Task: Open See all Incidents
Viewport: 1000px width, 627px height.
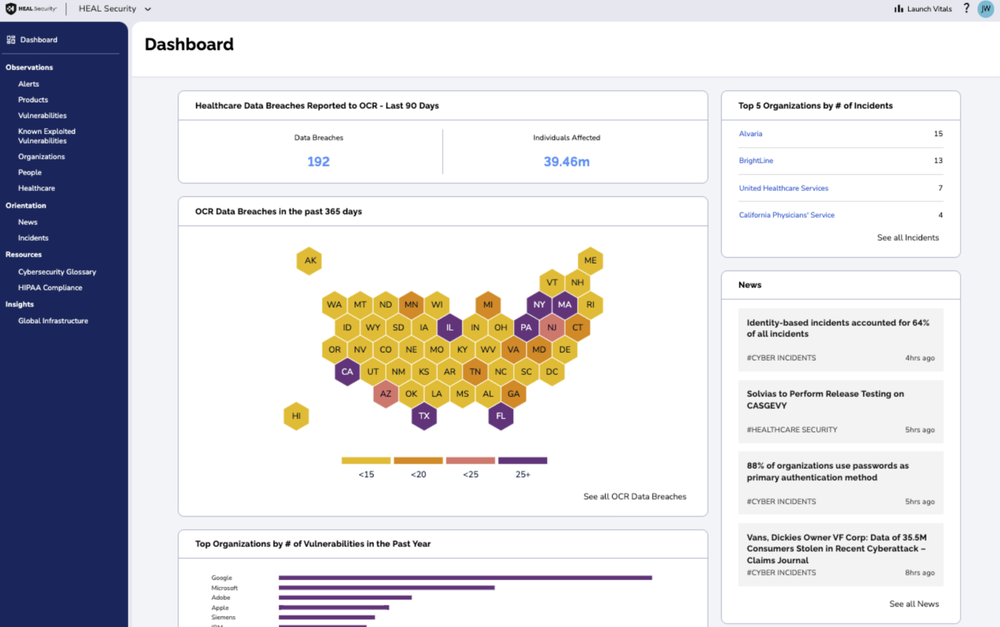Action: click(x=908, y=238)
